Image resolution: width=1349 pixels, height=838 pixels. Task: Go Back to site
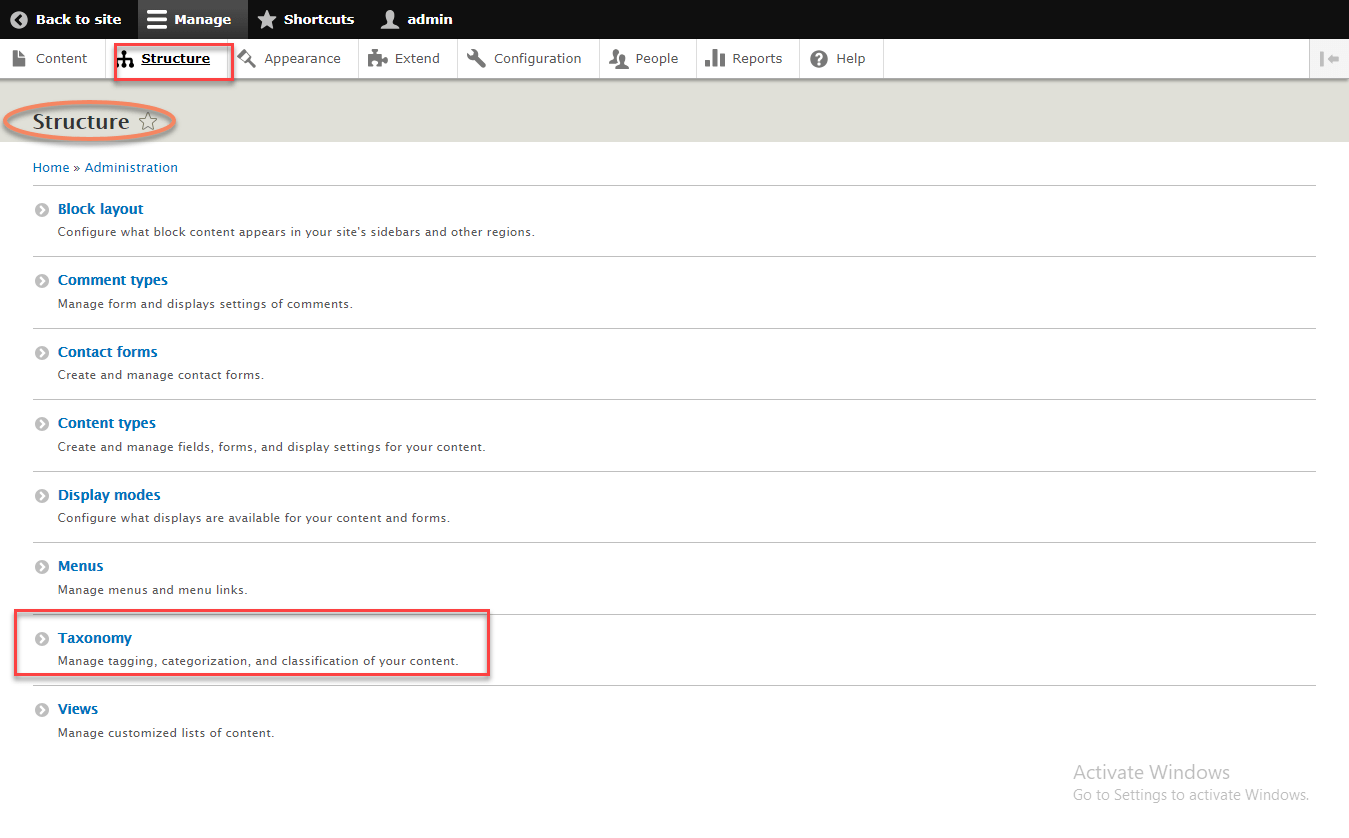pyautogui.click(x=66, y=19)
